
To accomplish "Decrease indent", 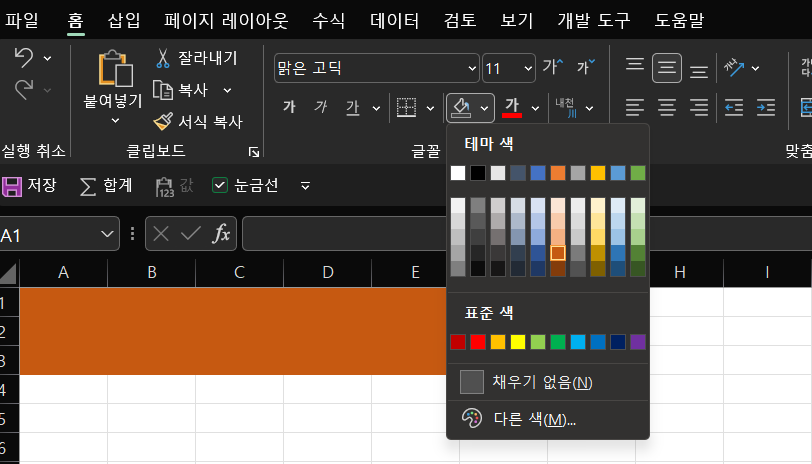I will (x=734, y=108).
